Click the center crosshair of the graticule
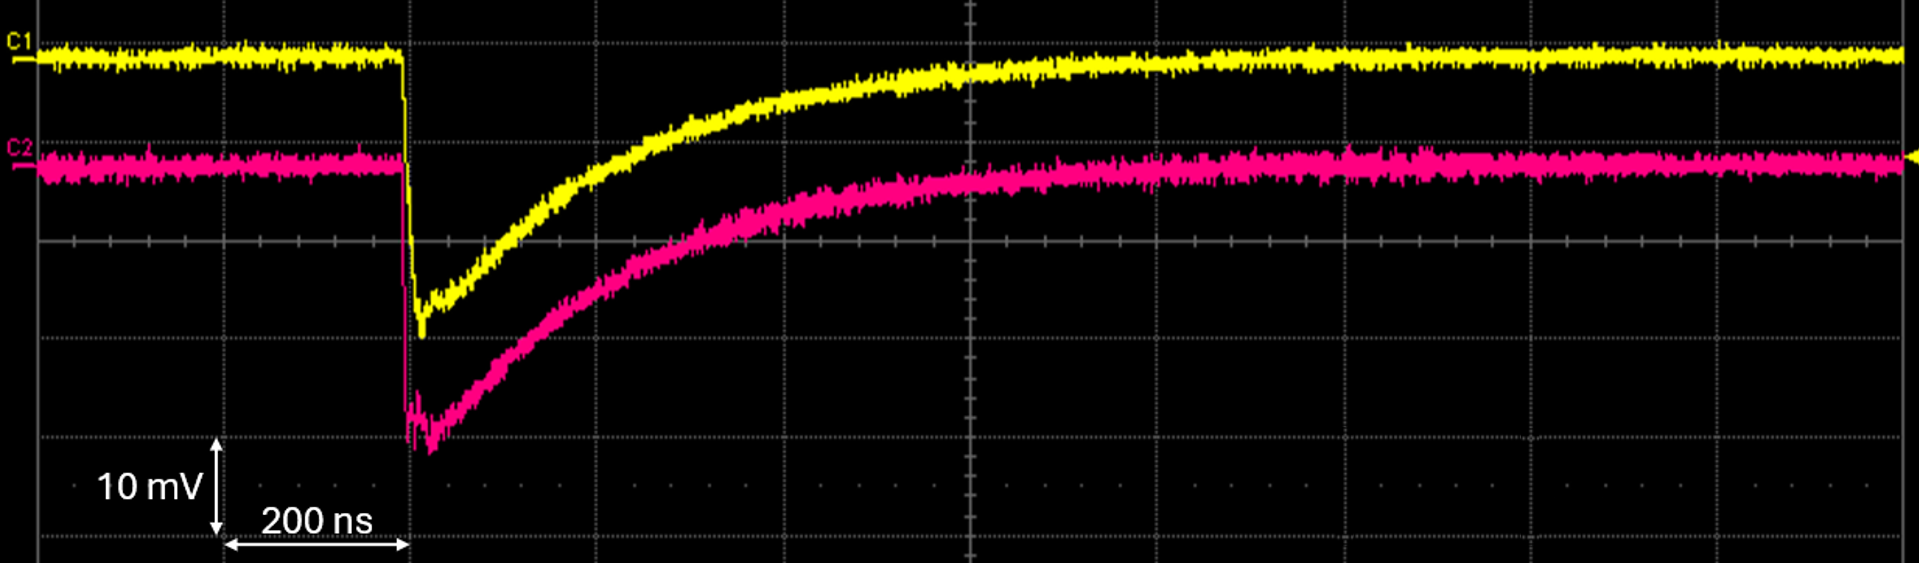The width and height of the screenshot is (1919, 565). coord(970,241)
